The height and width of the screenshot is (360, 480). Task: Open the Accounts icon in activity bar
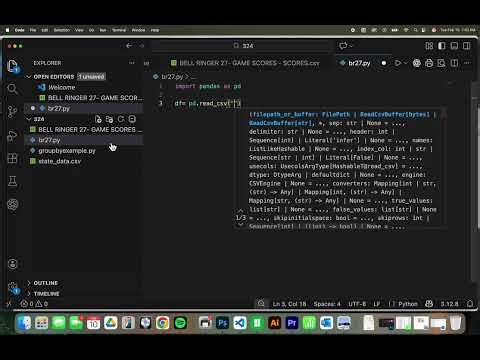tap(13, 264)
